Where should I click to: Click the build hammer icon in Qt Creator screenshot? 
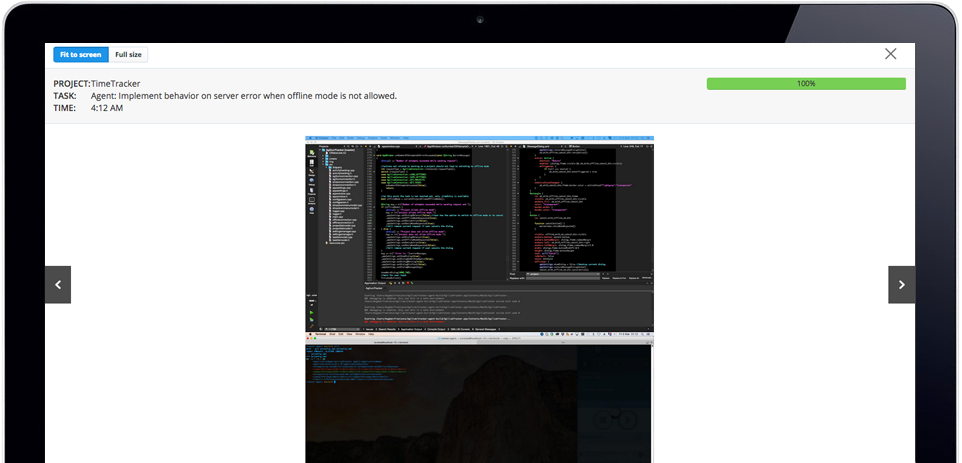point(312,326)
